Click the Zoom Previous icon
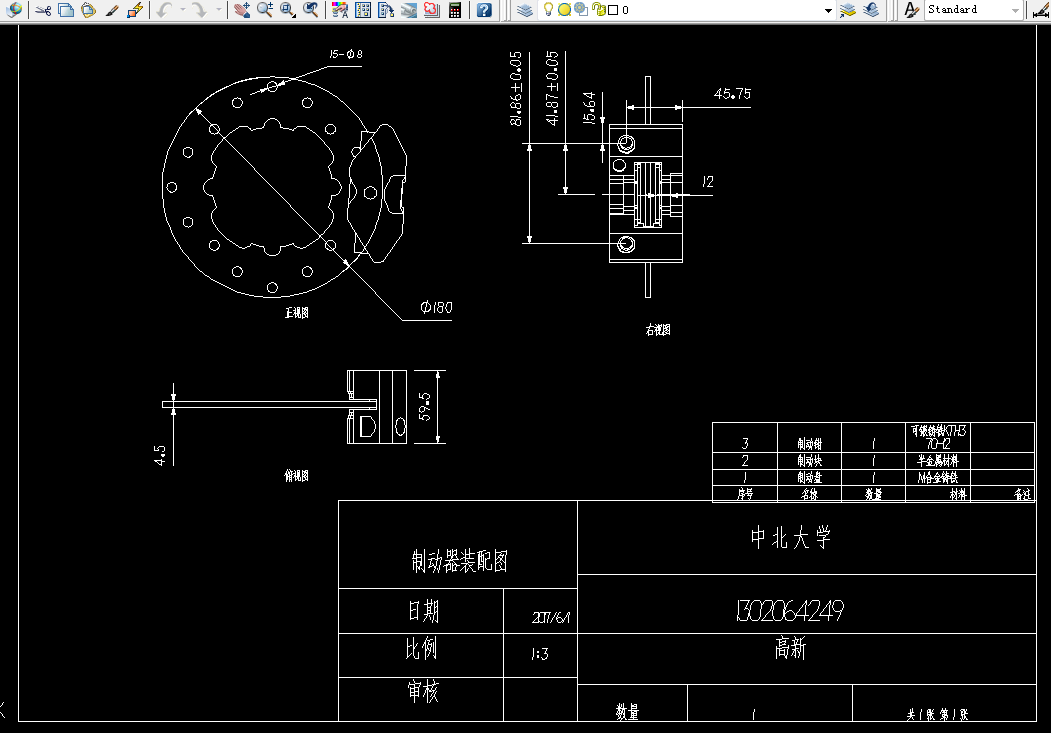 [x=310, y=10]
